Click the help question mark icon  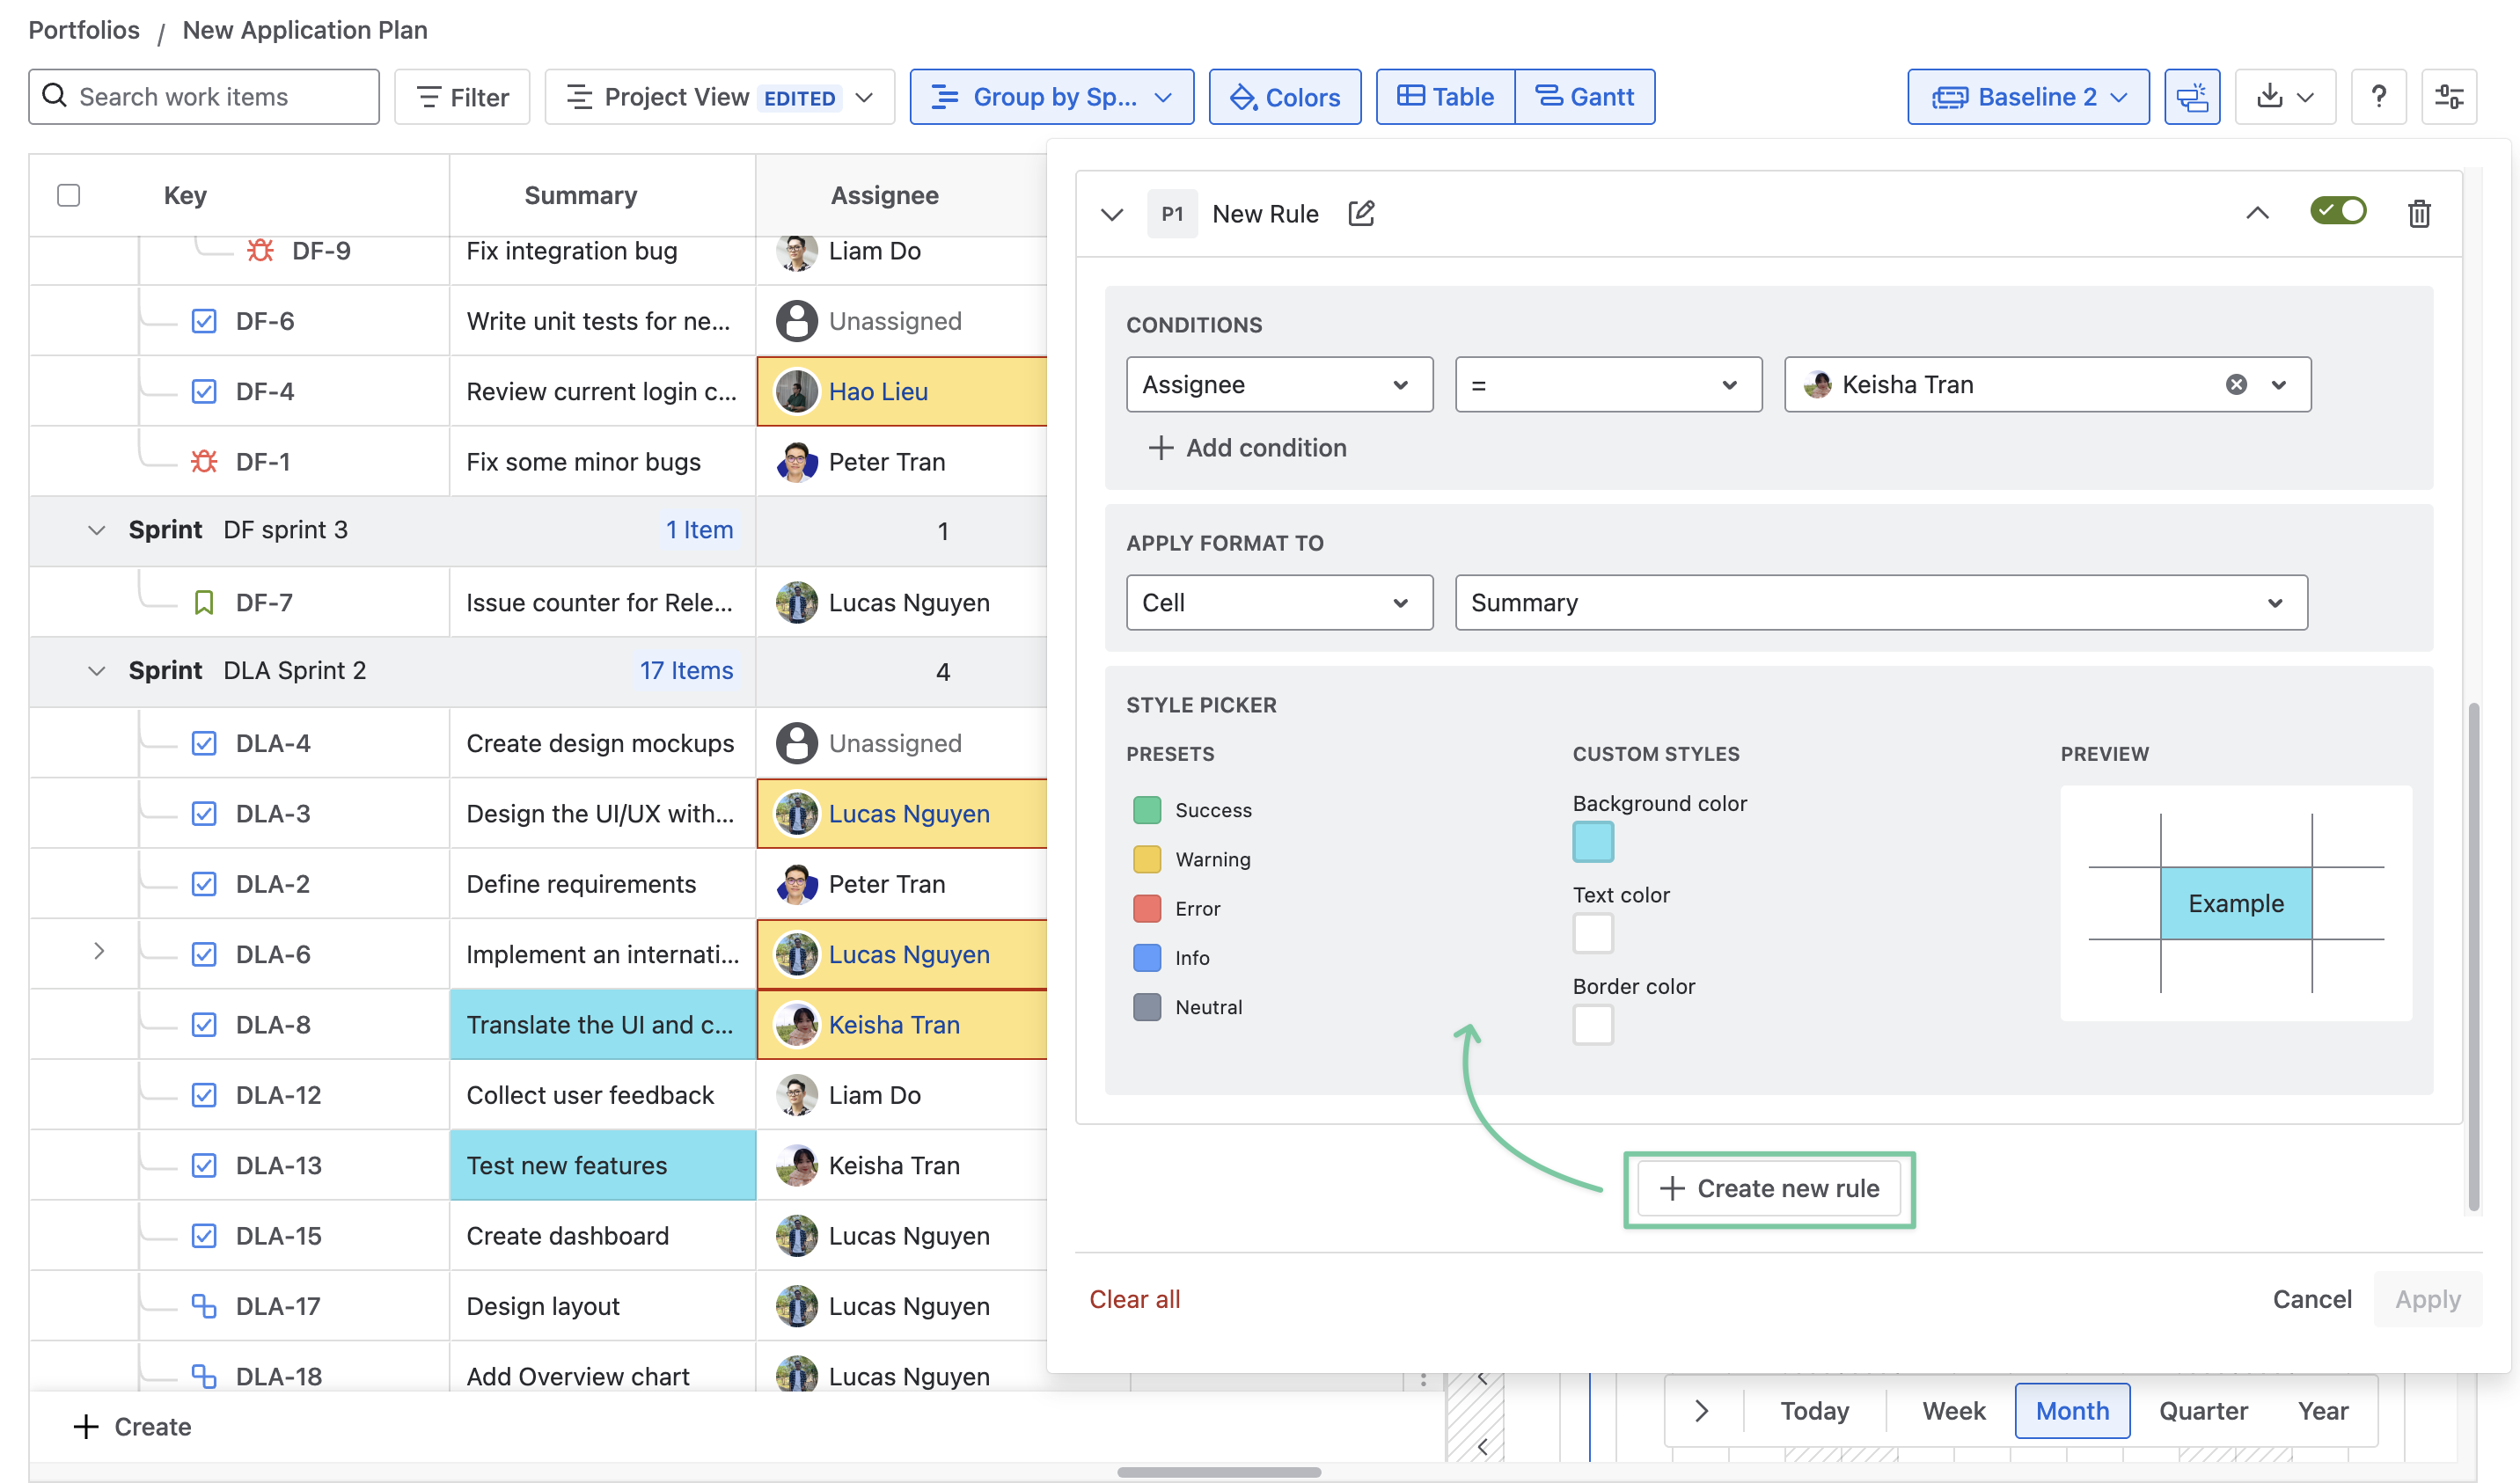[2378, 97]
